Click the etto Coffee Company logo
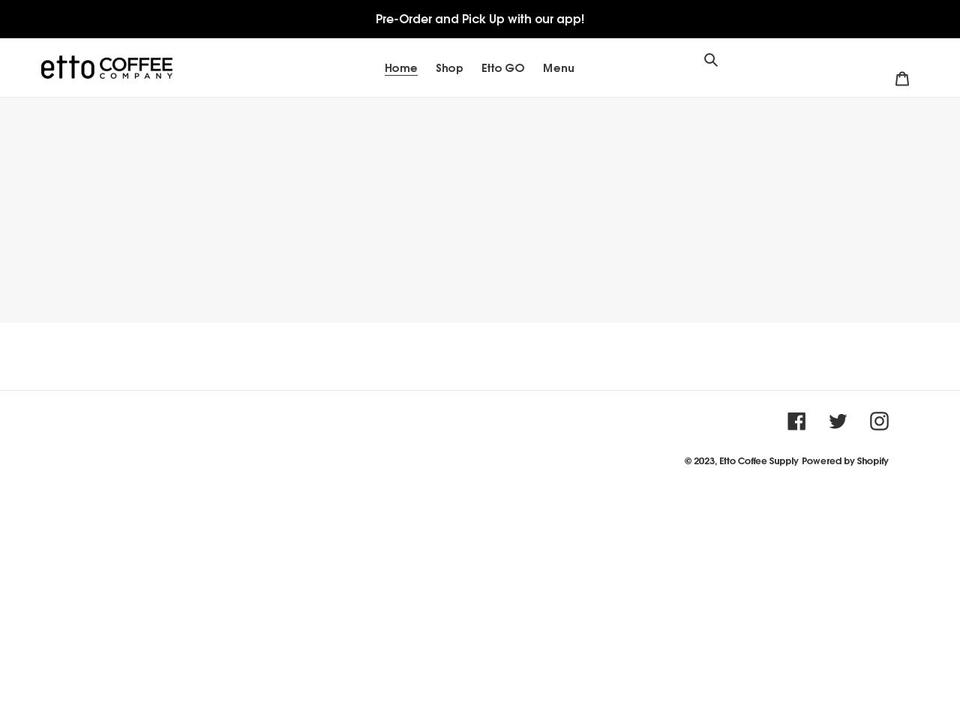Image resolution: width=960 pixels, height=720 pixels. coord(107,67)
